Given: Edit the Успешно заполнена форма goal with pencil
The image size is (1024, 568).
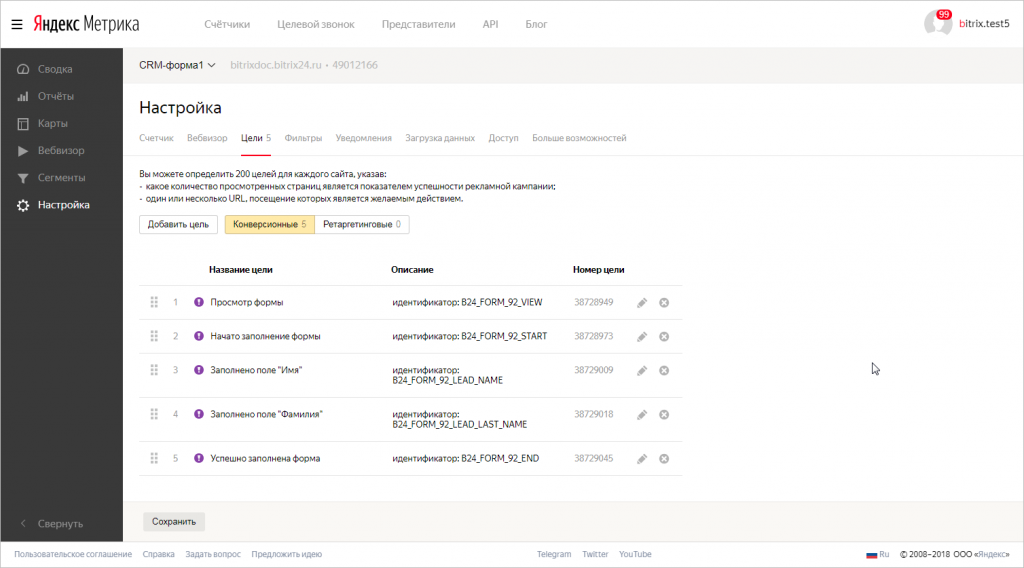Looking at the screenshot, I should click(642, 459).
